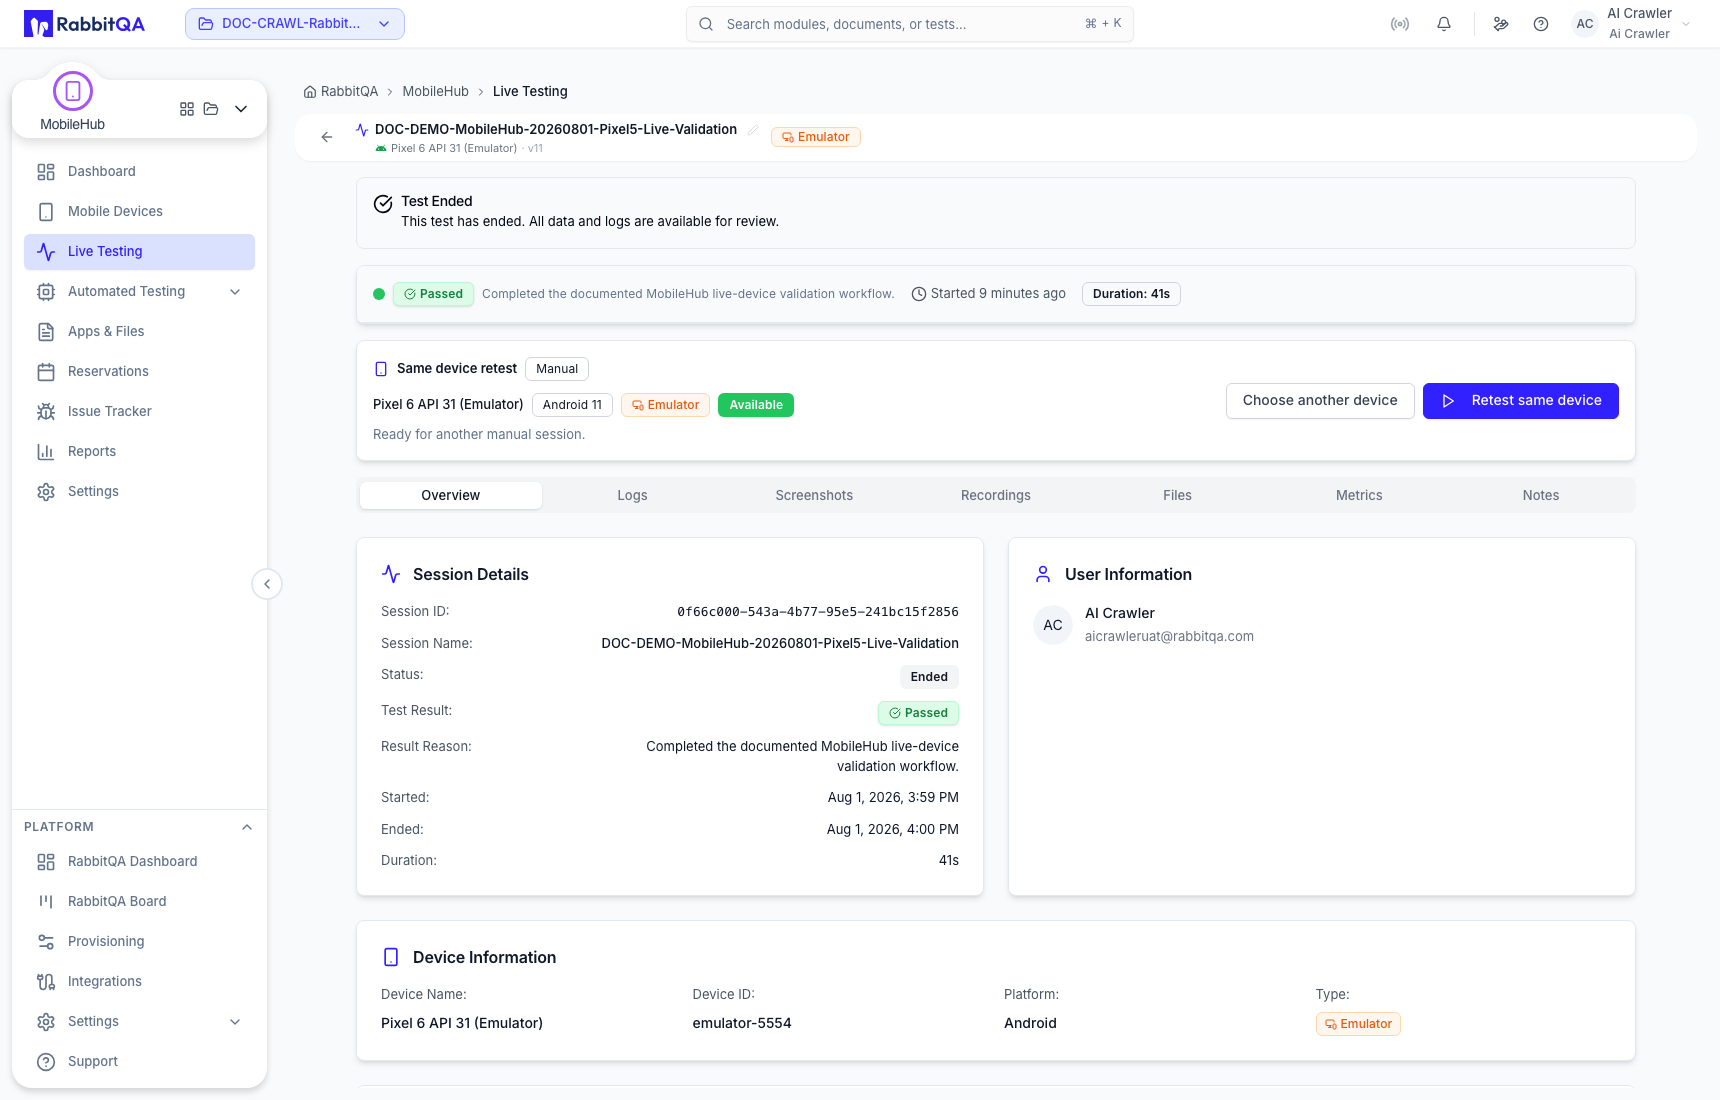
Task: Switch to the Files tab
Action: point(1177,495)
